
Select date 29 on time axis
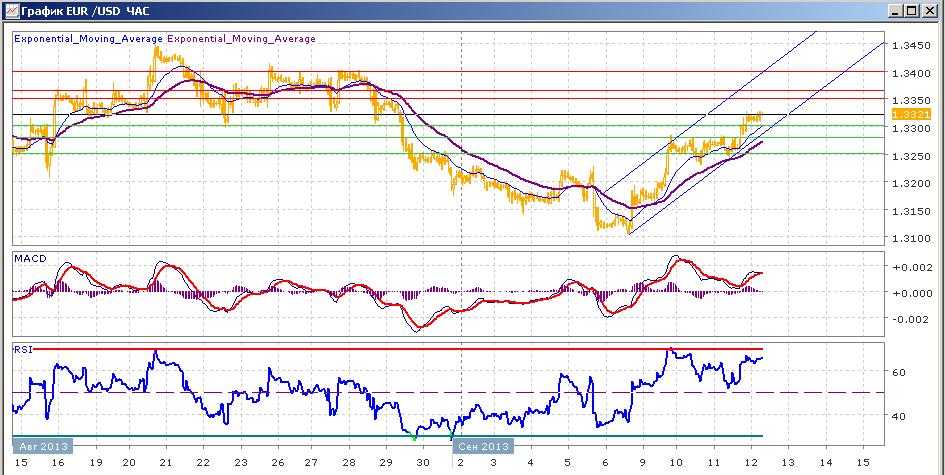coord(385,462)
